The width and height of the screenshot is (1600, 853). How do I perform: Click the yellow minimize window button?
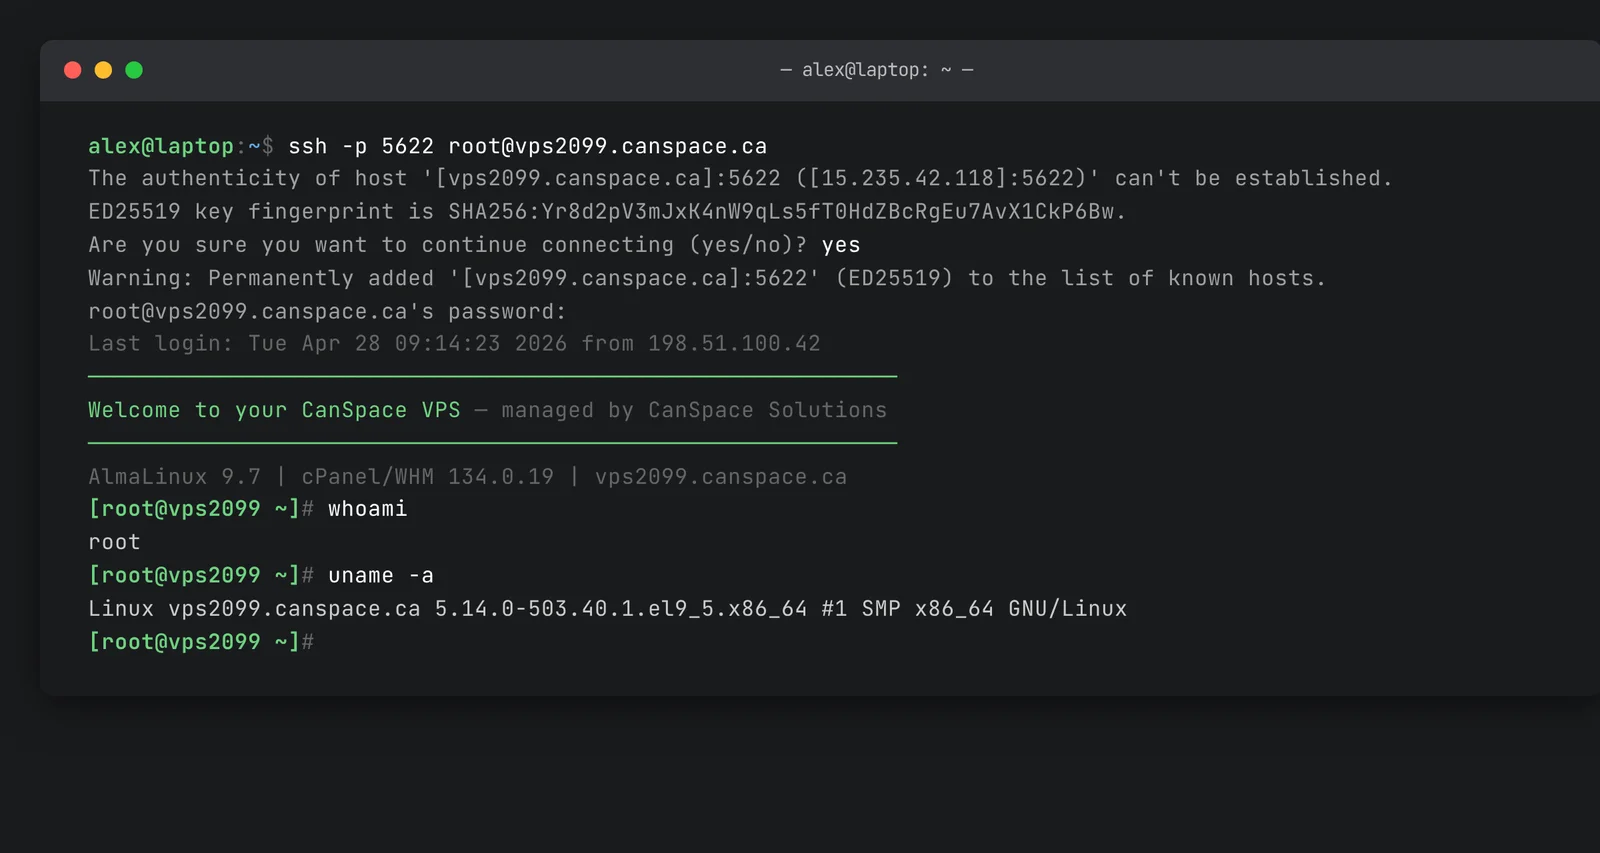[x=103, y=70]
